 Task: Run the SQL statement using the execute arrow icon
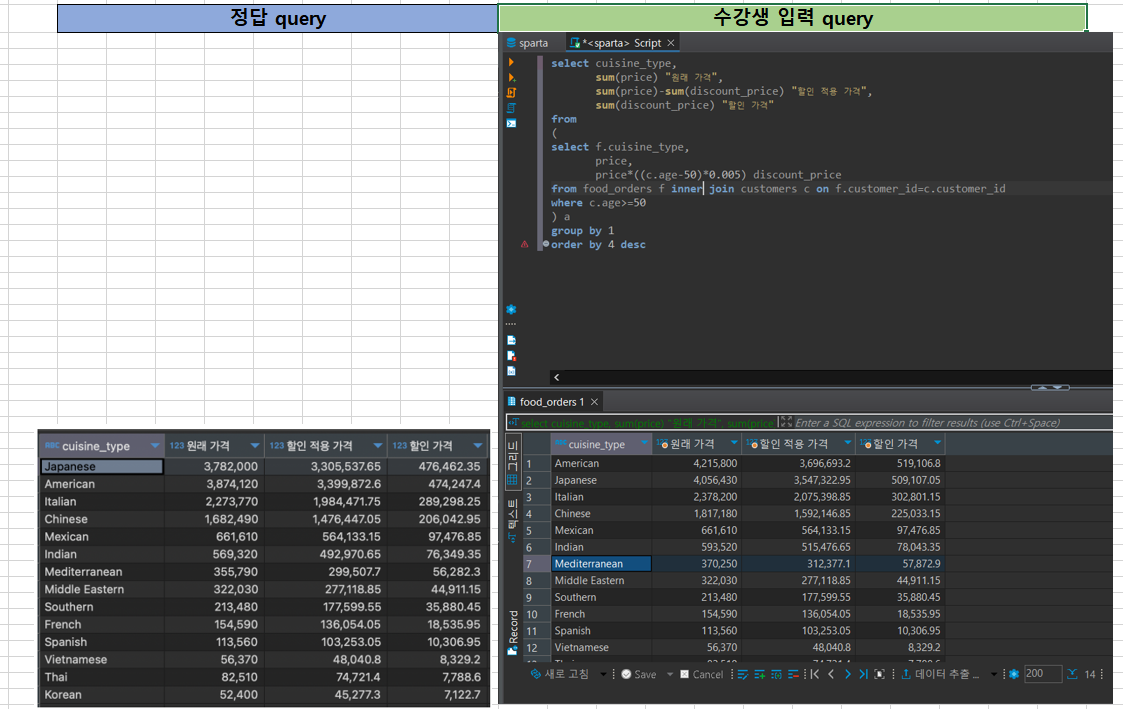(511, 62)
